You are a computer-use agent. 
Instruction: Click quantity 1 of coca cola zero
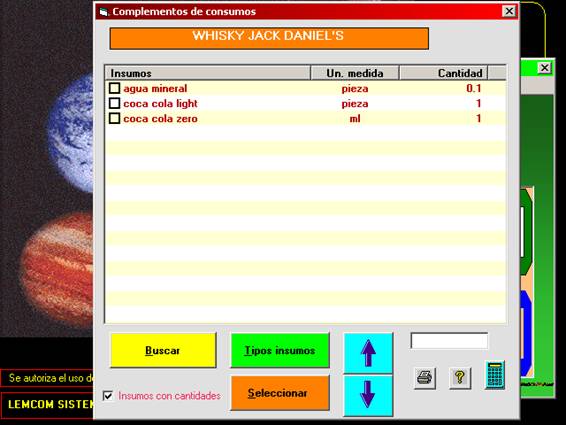point(479,118)
